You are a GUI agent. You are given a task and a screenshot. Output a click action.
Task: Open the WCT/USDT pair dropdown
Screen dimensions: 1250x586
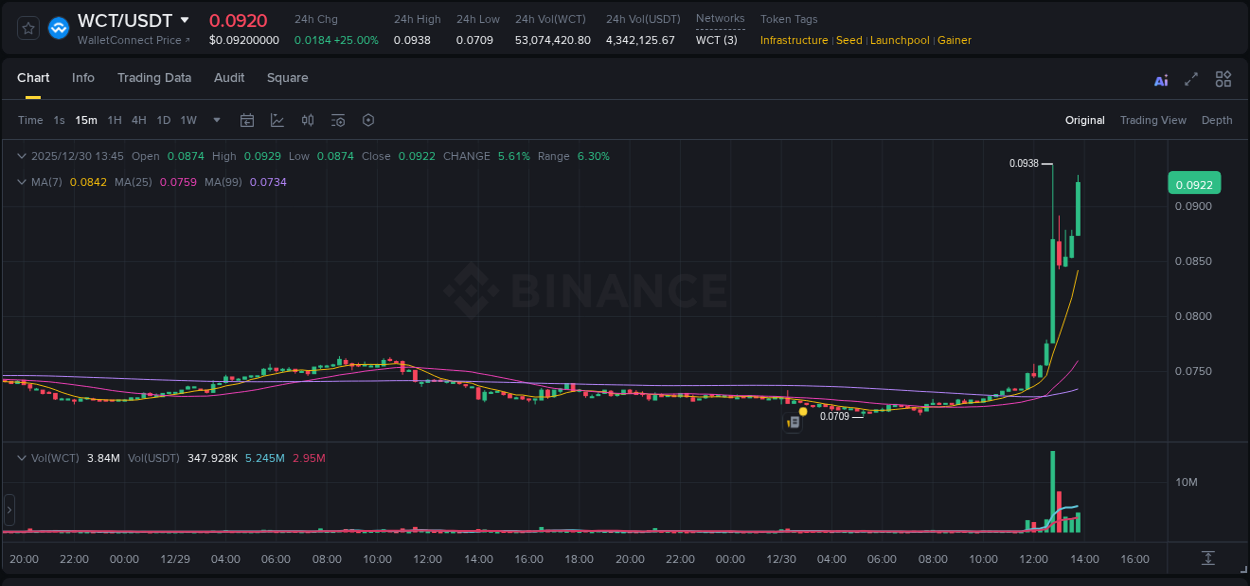point(186,19)
